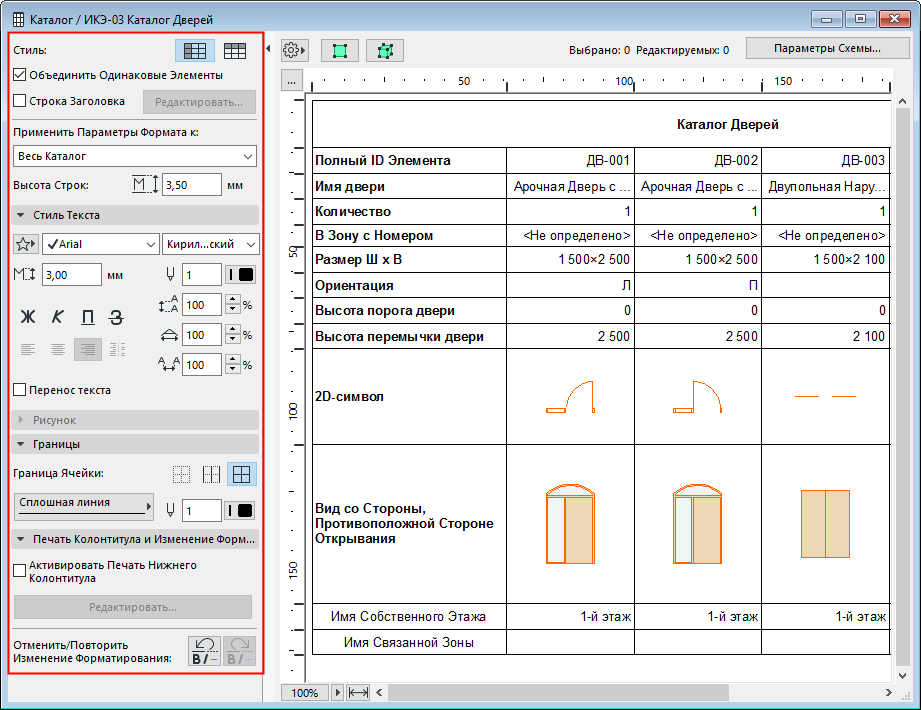Screen dimensions: 921x710
Task: Align text left in cells
Action: (28, 349)
